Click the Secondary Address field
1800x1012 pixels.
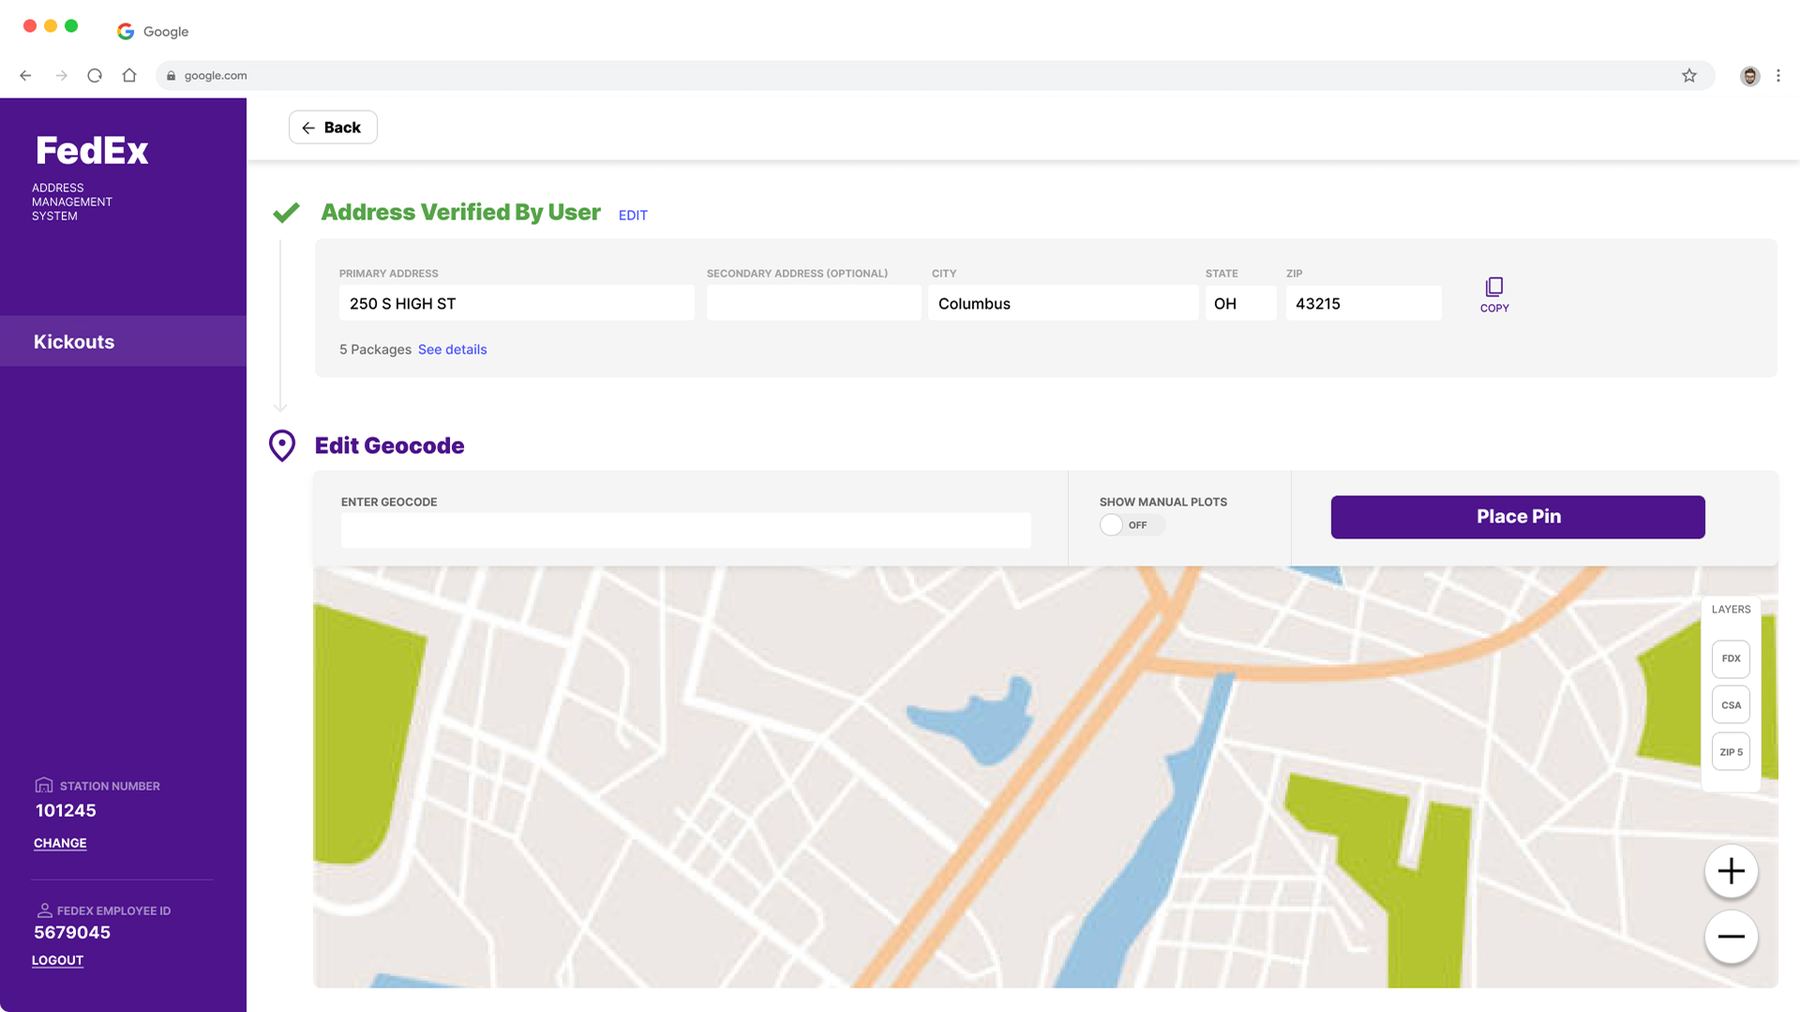[814, 303]
